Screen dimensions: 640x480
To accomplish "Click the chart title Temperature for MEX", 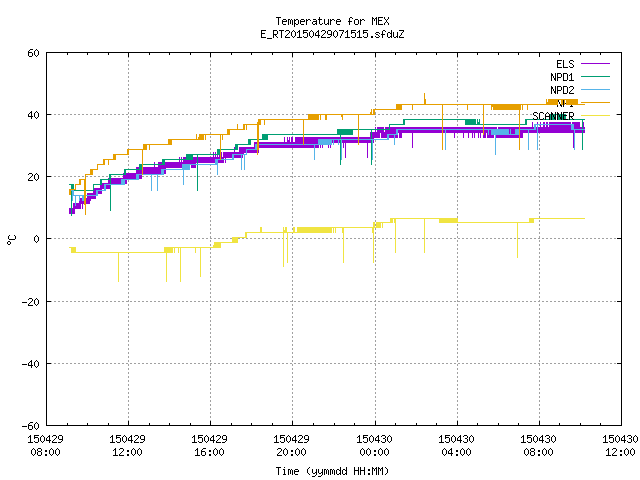I will (332, 21).
